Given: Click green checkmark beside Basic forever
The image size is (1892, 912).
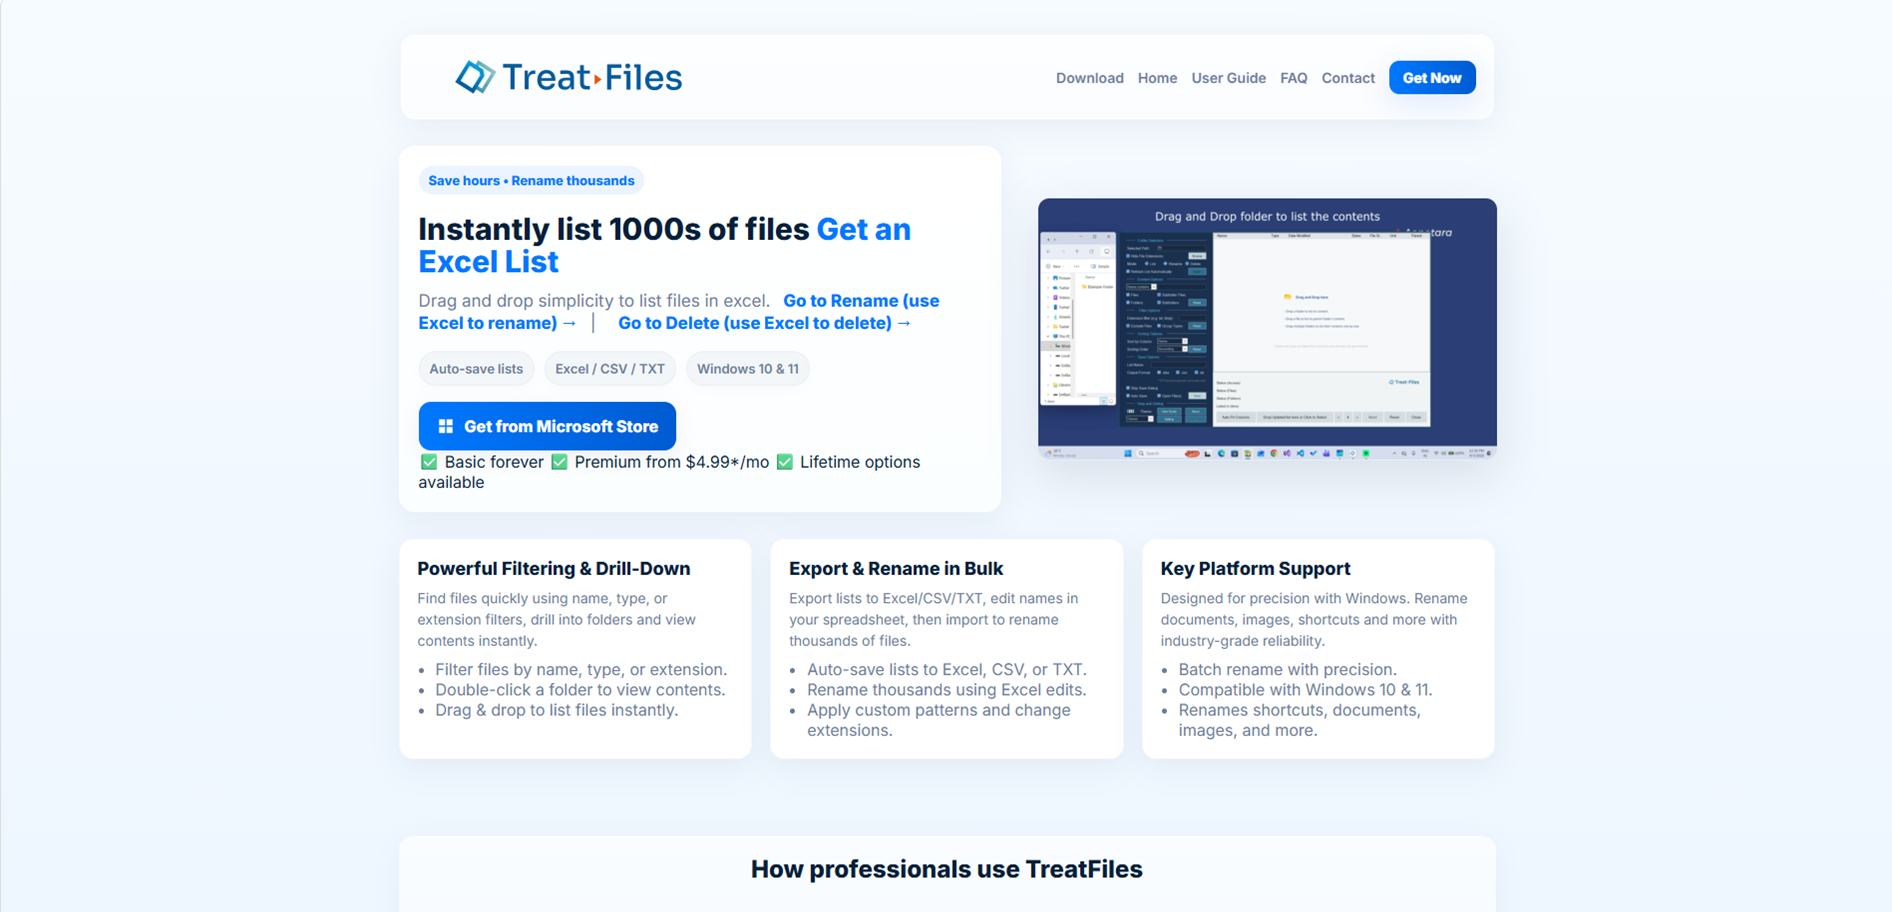Looking at the screenshot, I should (x=429, y=462).
